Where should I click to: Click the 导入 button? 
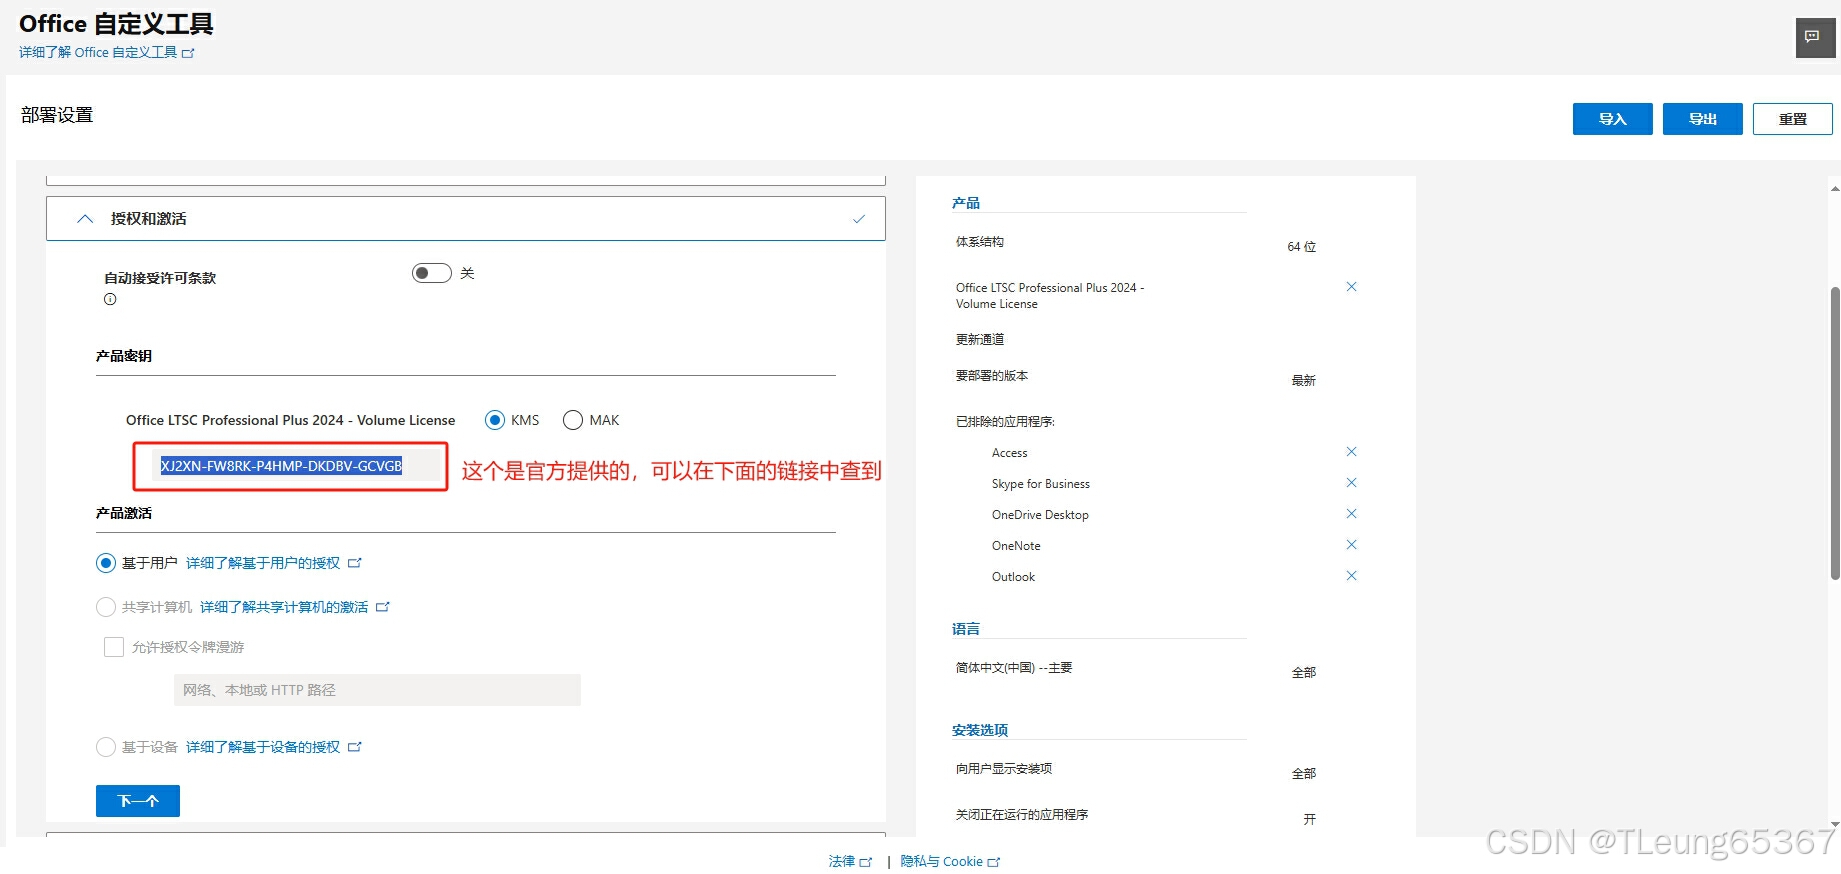click(x=1613, y=119)
